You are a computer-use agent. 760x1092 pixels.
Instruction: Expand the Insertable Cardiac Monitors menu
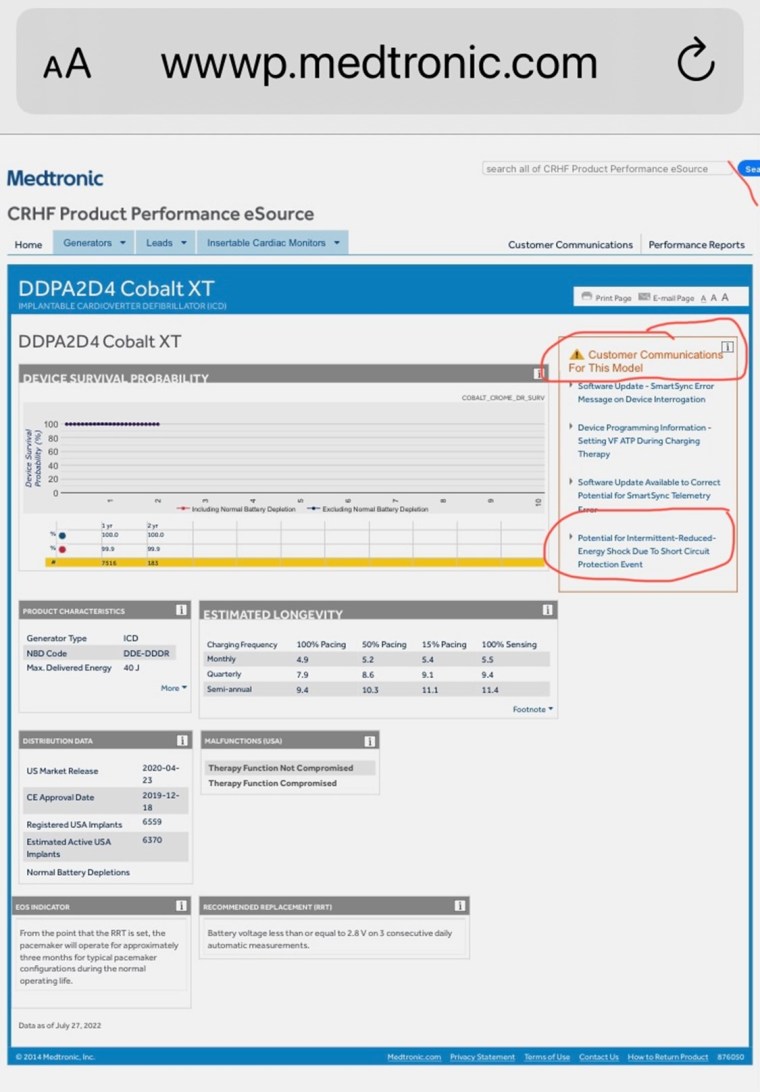pyautogui.click(x=273, y=242)
